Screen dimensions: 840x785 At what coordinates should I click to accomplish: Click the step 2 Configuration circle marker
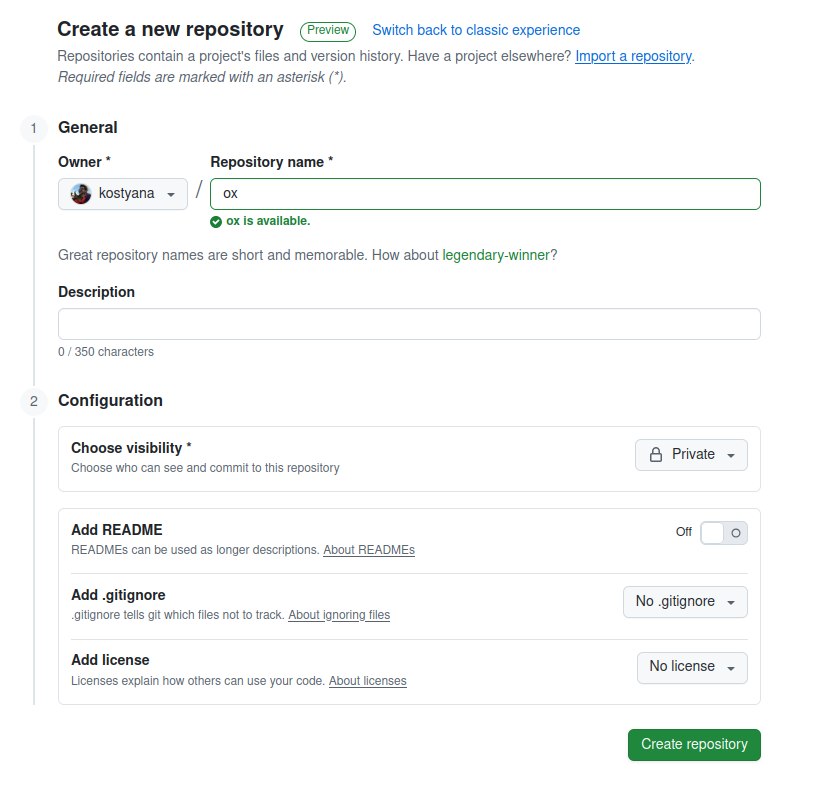coord(33,401)
